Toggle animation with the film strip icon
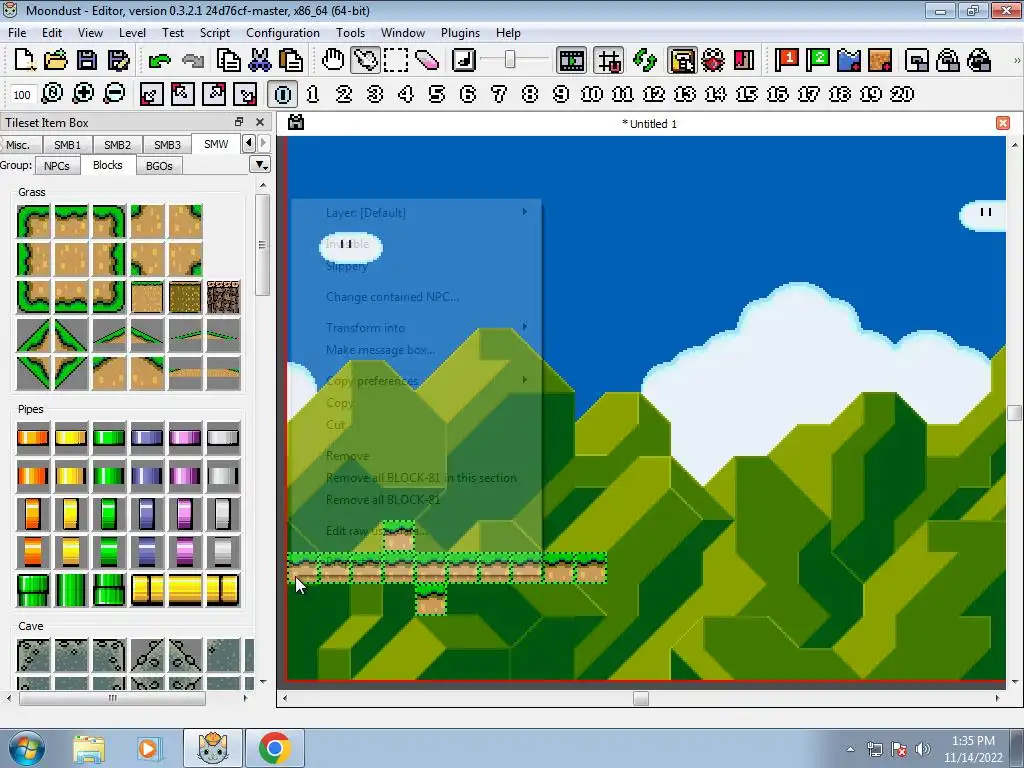The width and height of the screenshot is (1024, 768). 571,60
